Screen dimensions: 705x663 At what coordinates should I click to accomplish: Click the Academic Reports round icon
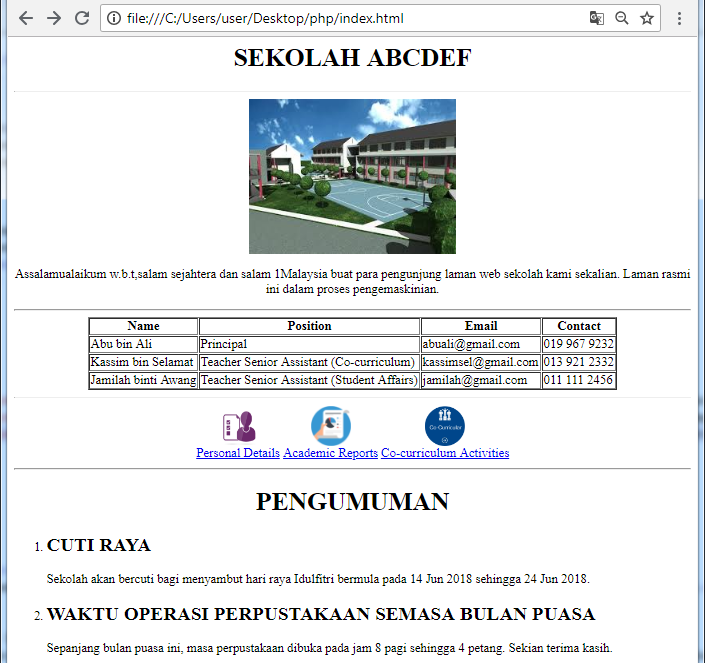pos(330,426)
